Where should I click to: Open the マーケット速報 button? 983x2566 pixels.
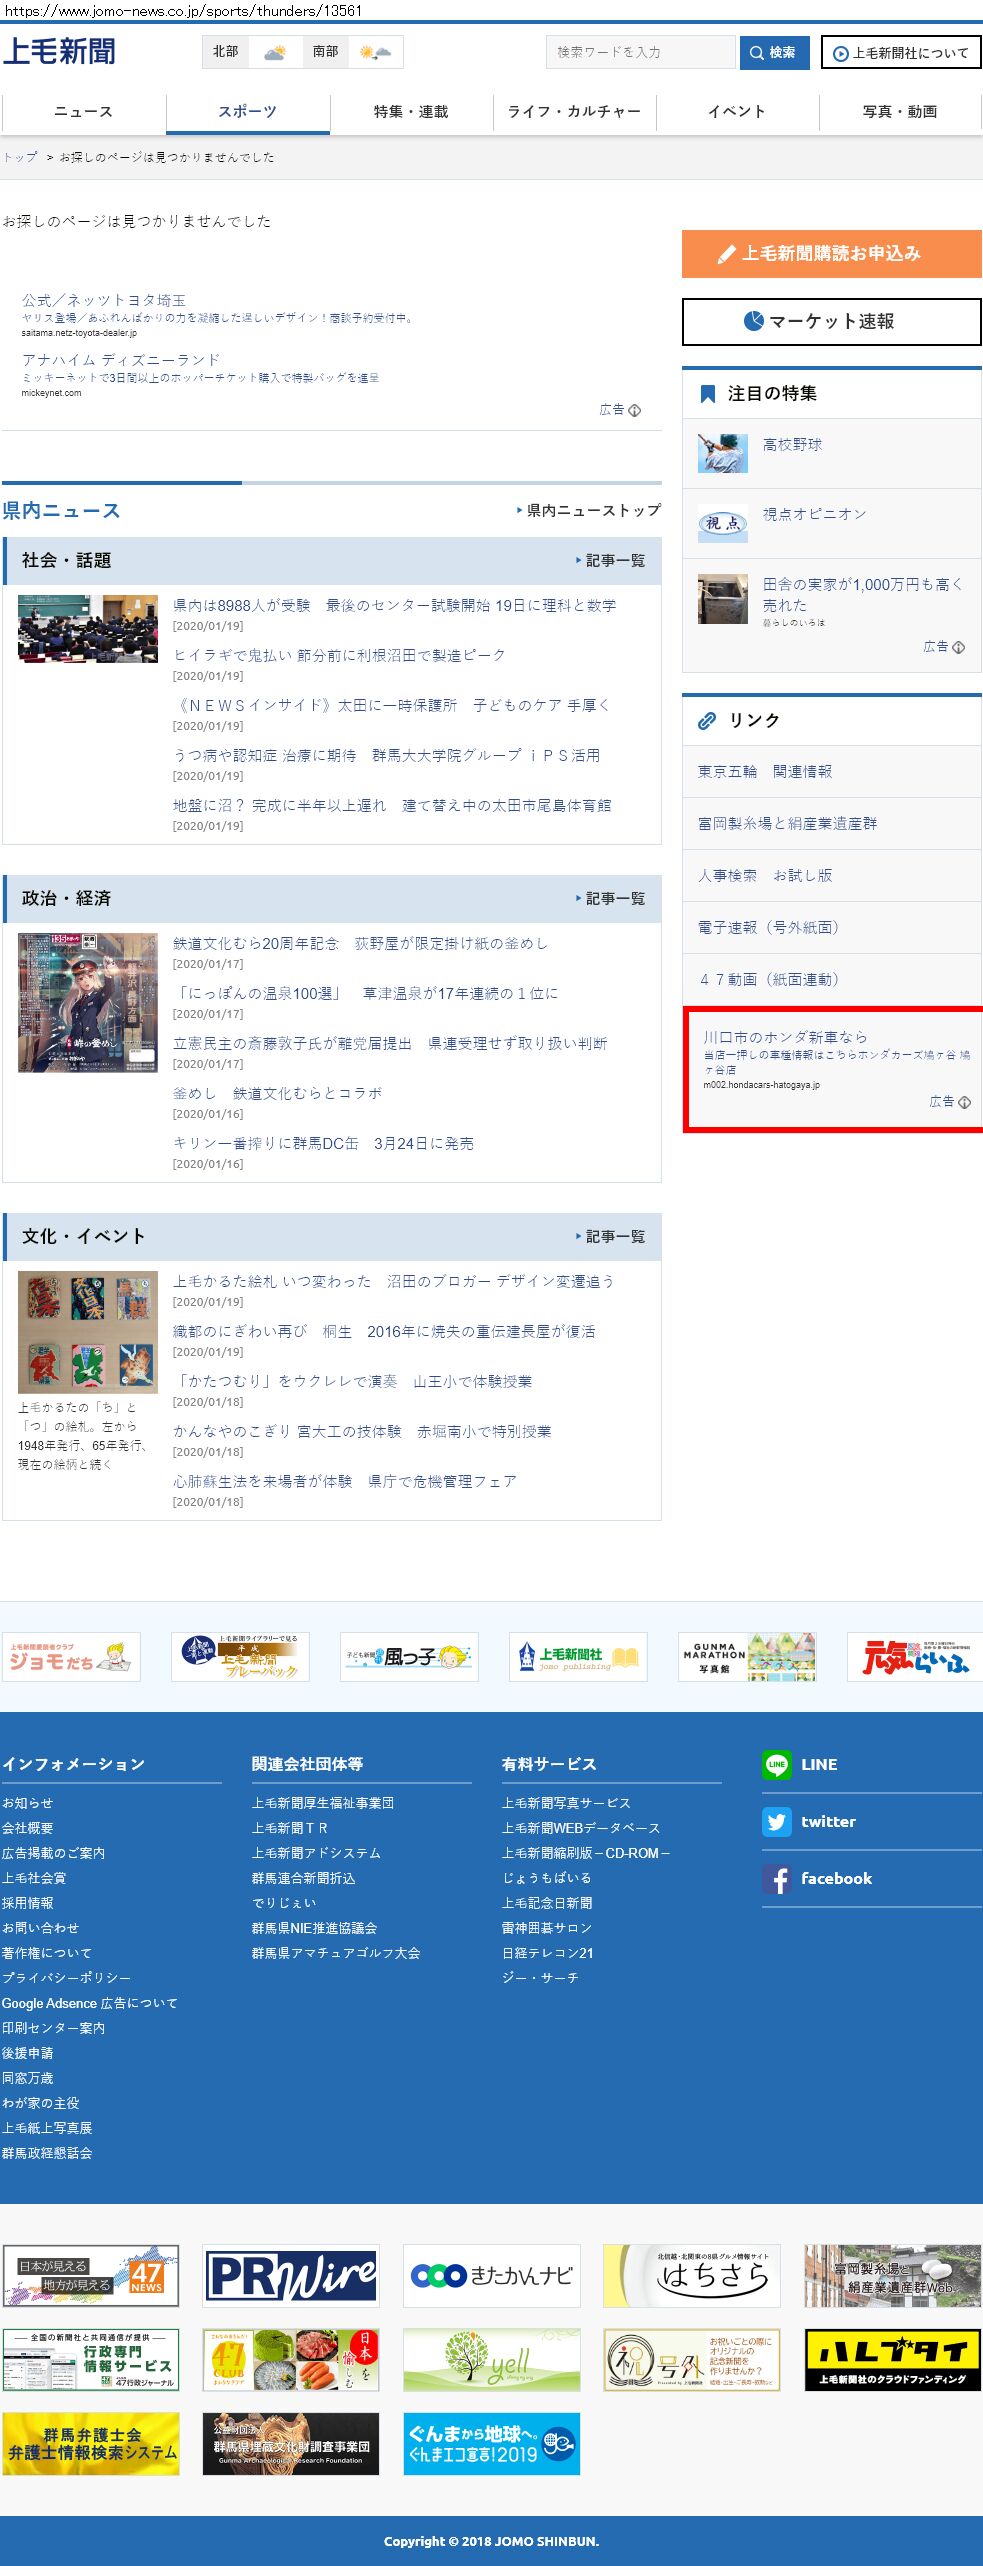(x=831, y=322)
